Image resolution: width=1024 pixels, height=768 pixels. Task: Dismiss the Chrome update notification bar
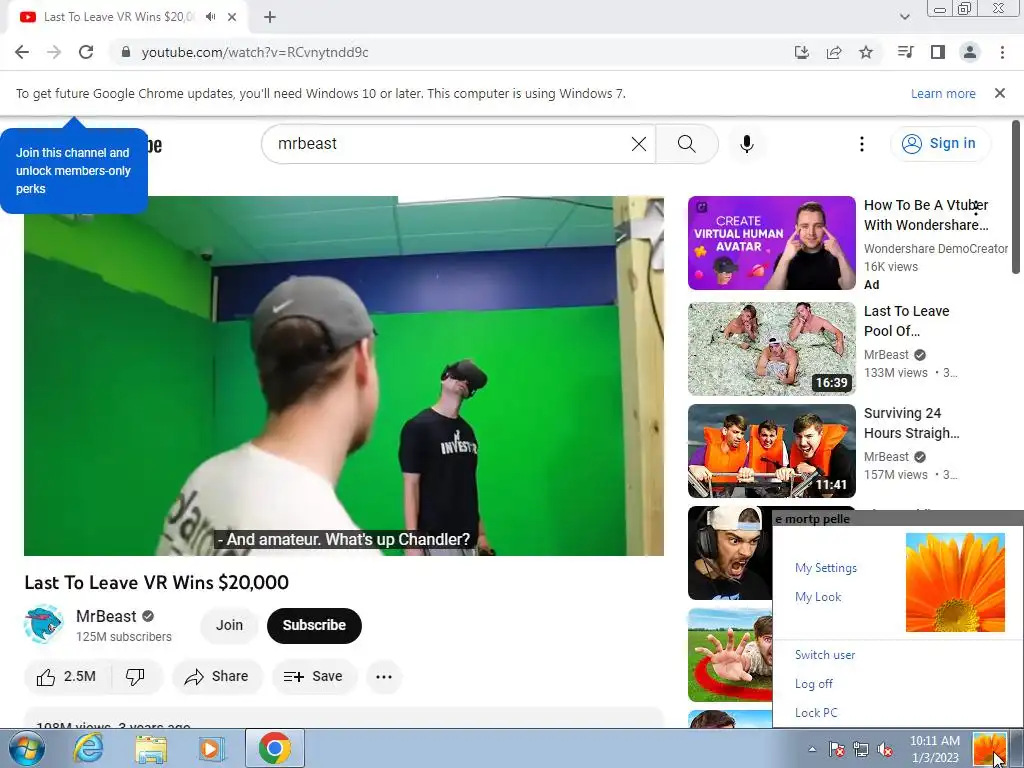pyautogui.click(x=1000, y=93)
